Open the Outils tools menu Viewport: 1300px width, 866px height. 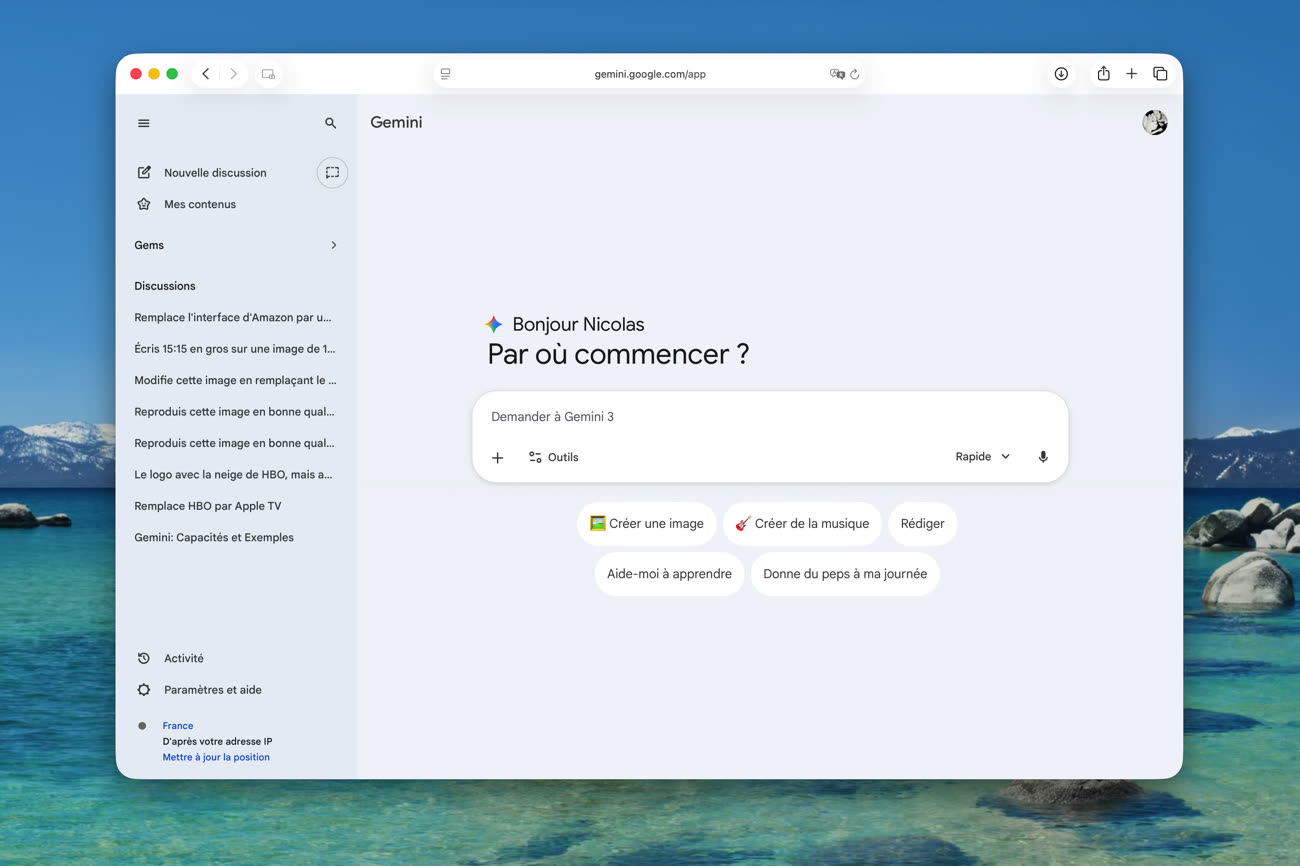click(x=554, y=457)
